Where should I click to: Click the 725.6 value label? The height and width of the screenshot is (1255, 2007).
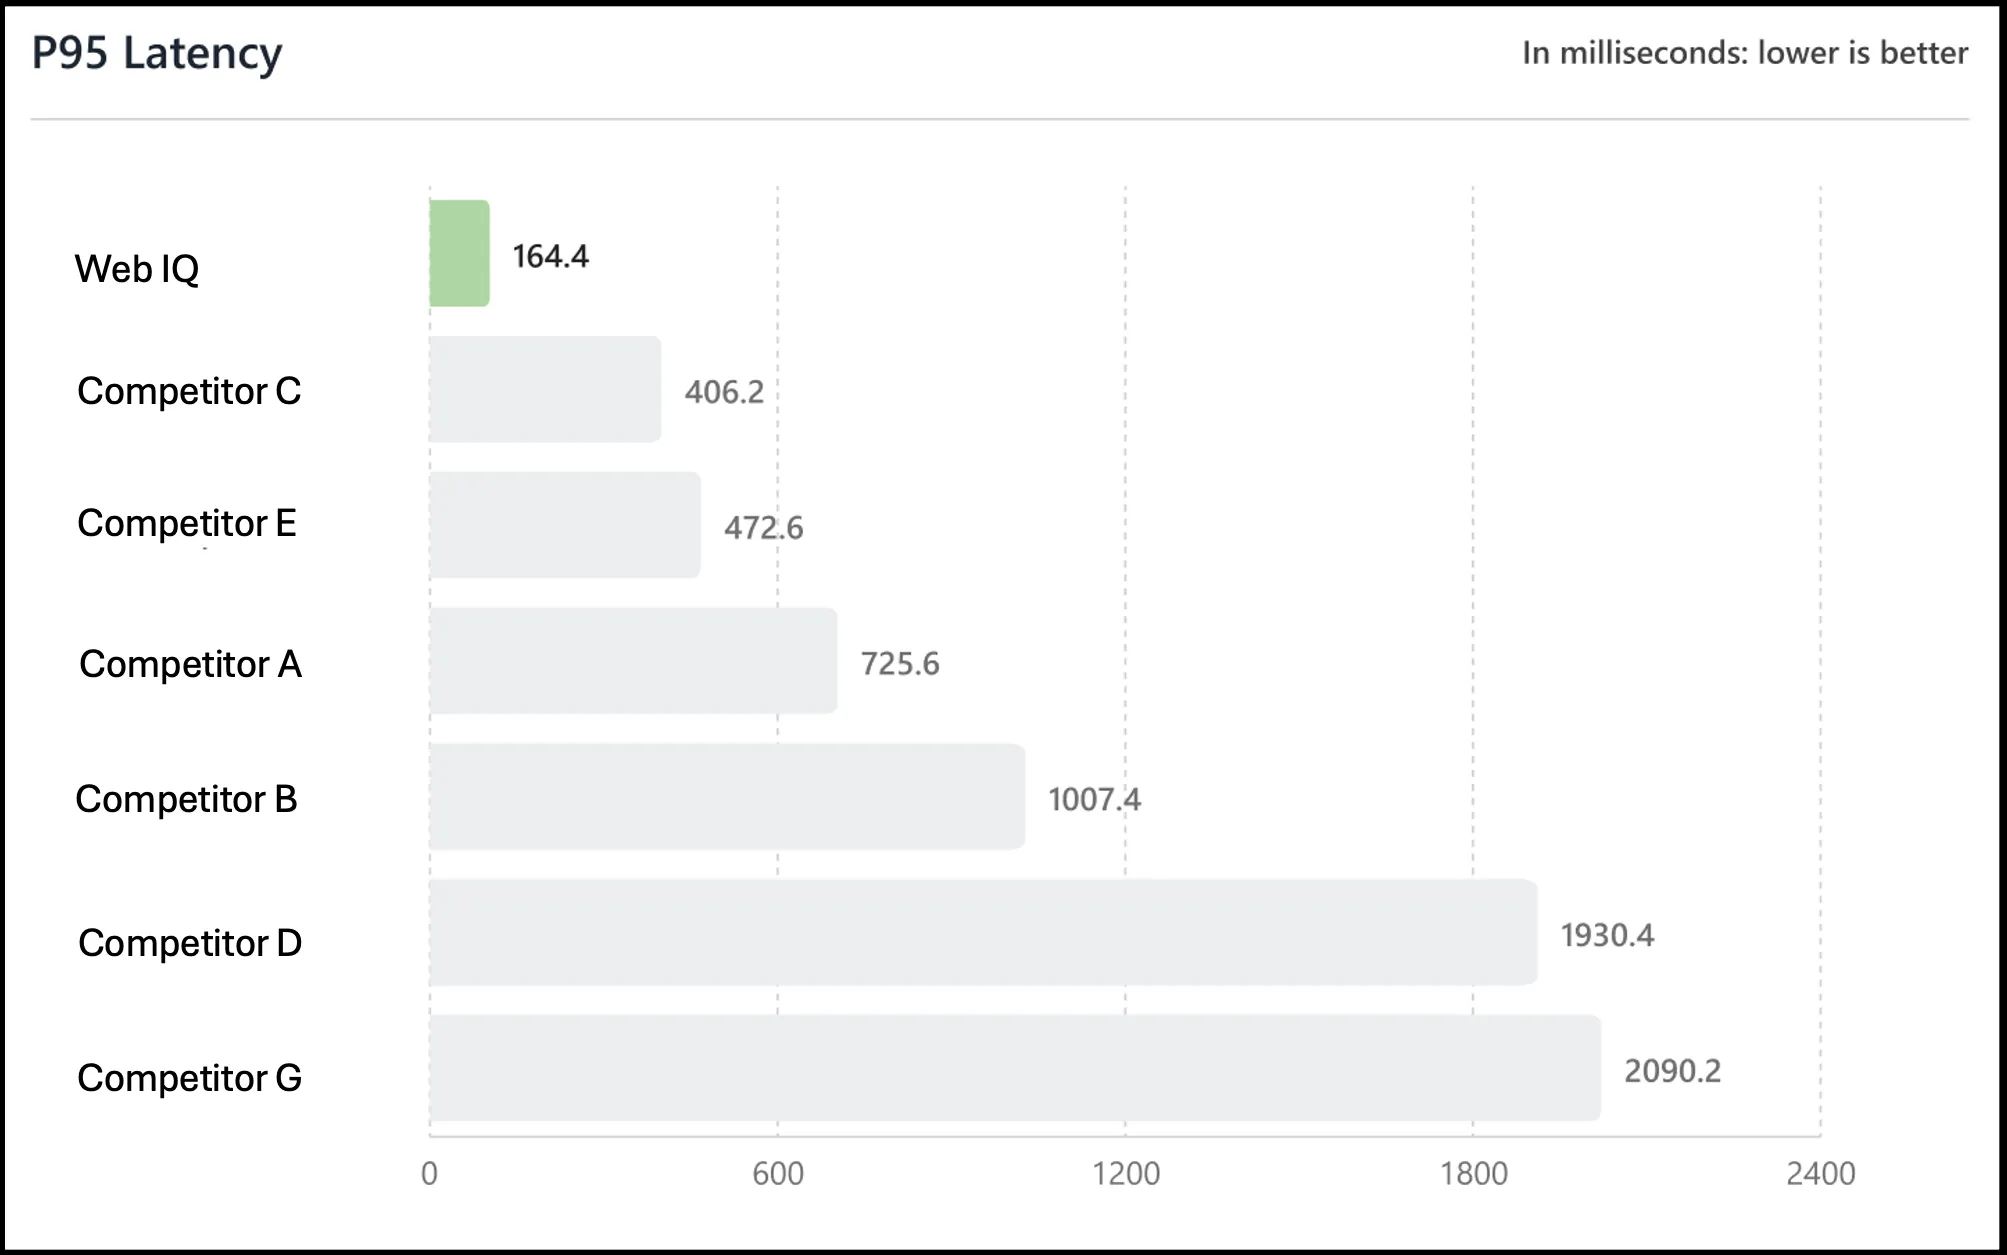(900, 664)
